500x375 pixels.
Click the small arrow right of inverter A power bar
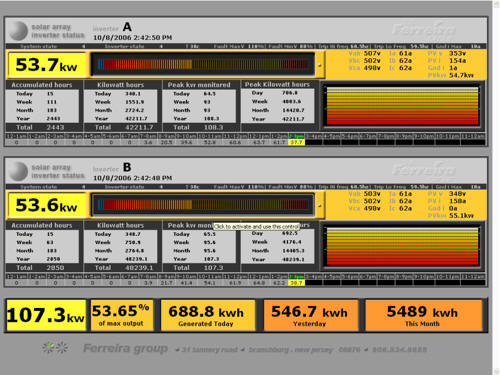319,65
